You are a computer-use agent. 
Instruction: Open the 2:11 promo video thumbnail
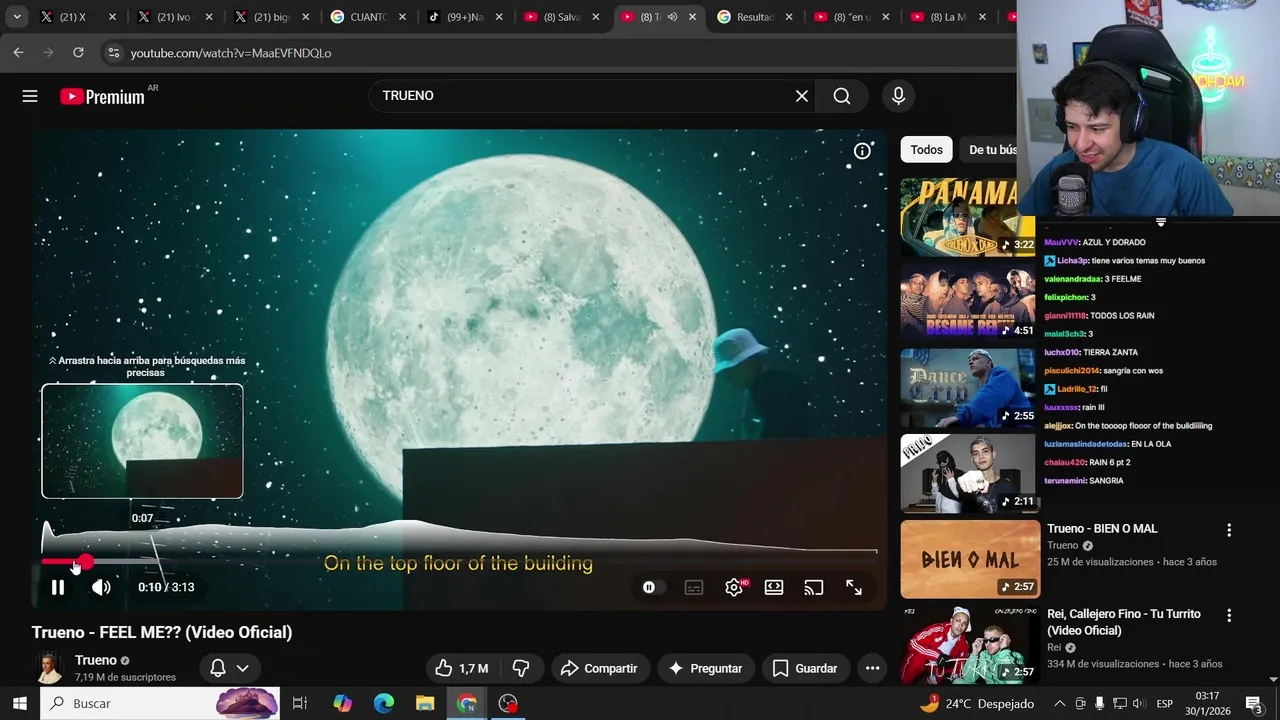click(x=968, y=472)
